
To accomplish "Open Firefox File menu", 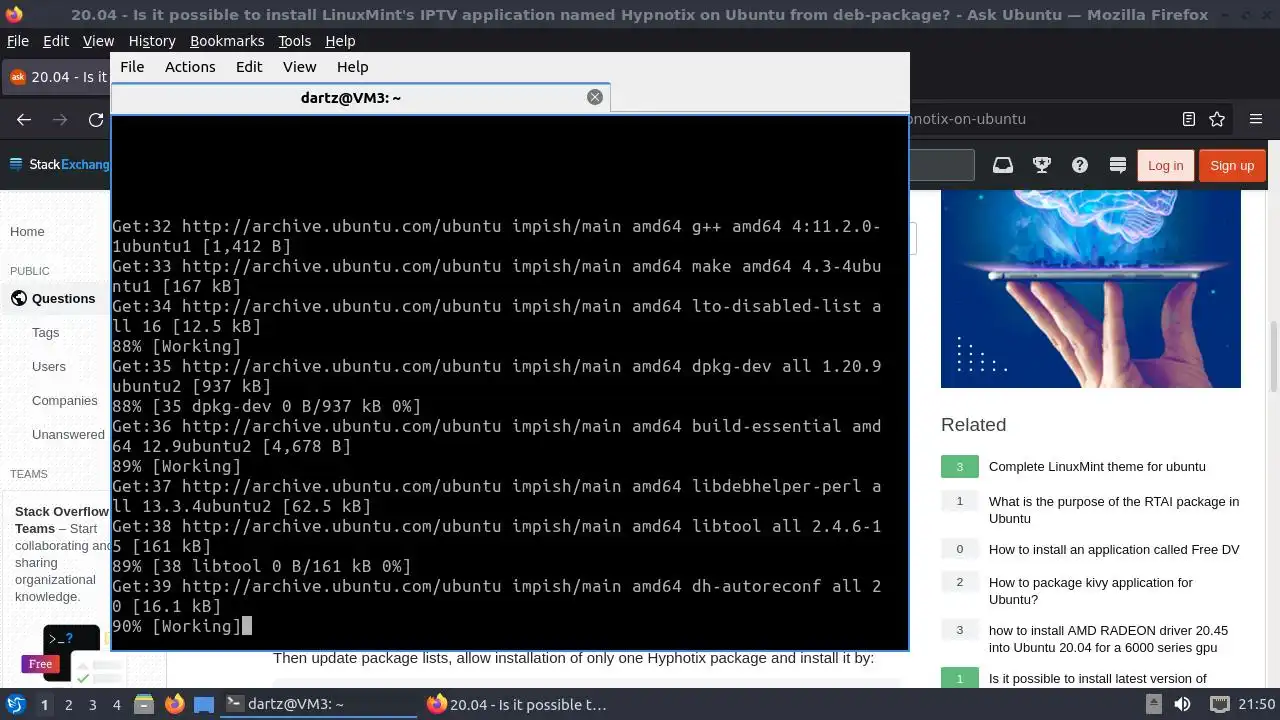I will (18, 41).
